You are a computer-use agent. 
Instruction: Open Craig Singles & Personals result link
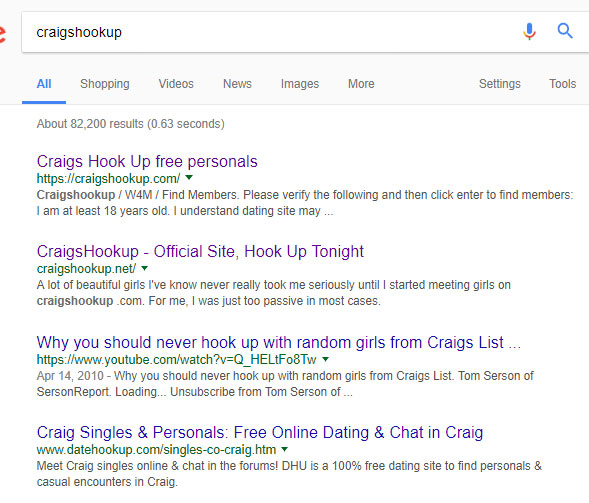[x=260, y=432]
